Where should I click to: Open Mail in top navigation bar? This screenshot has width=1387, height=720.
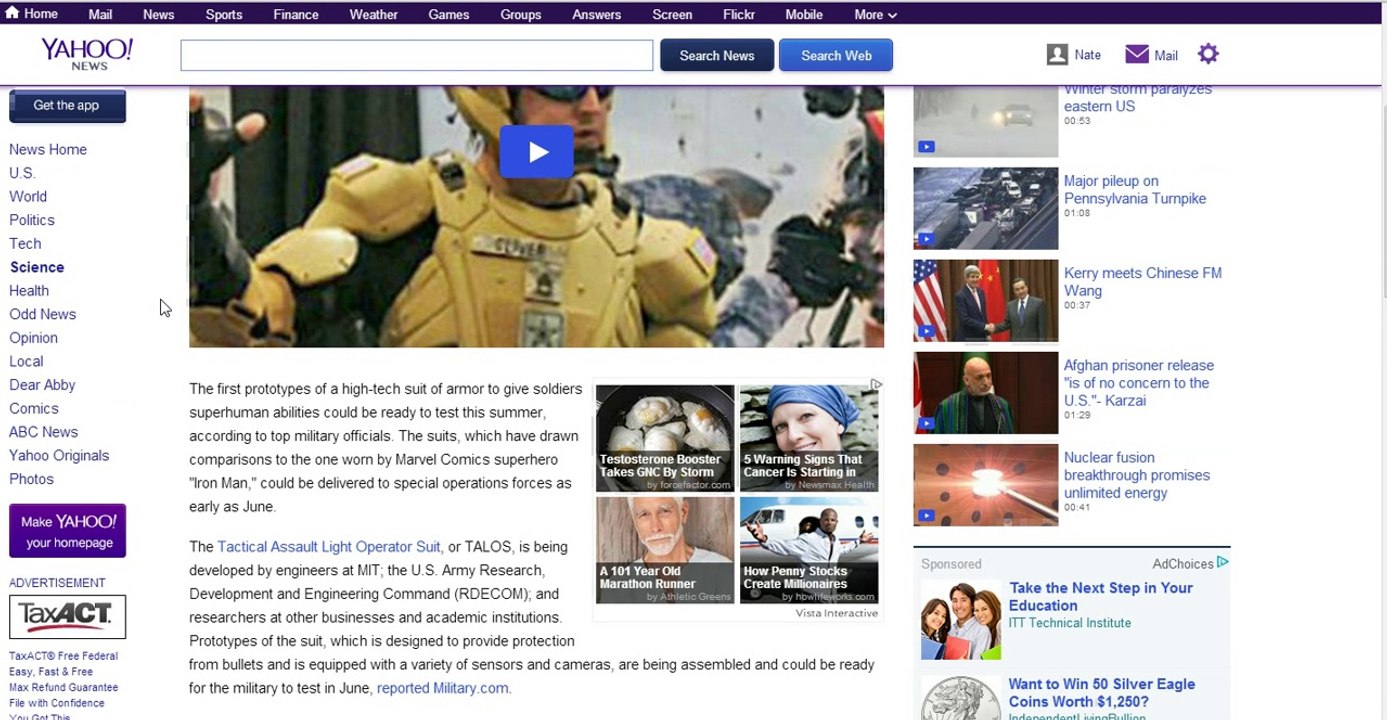pyautogui.click(x=100, y=15)
